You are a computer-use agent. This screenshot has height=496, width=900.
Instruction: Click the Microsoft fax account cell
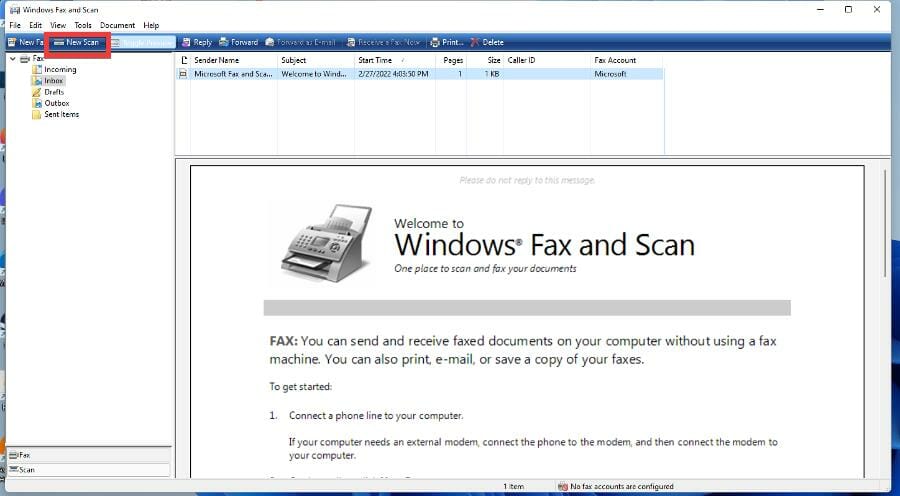(610, 74)
